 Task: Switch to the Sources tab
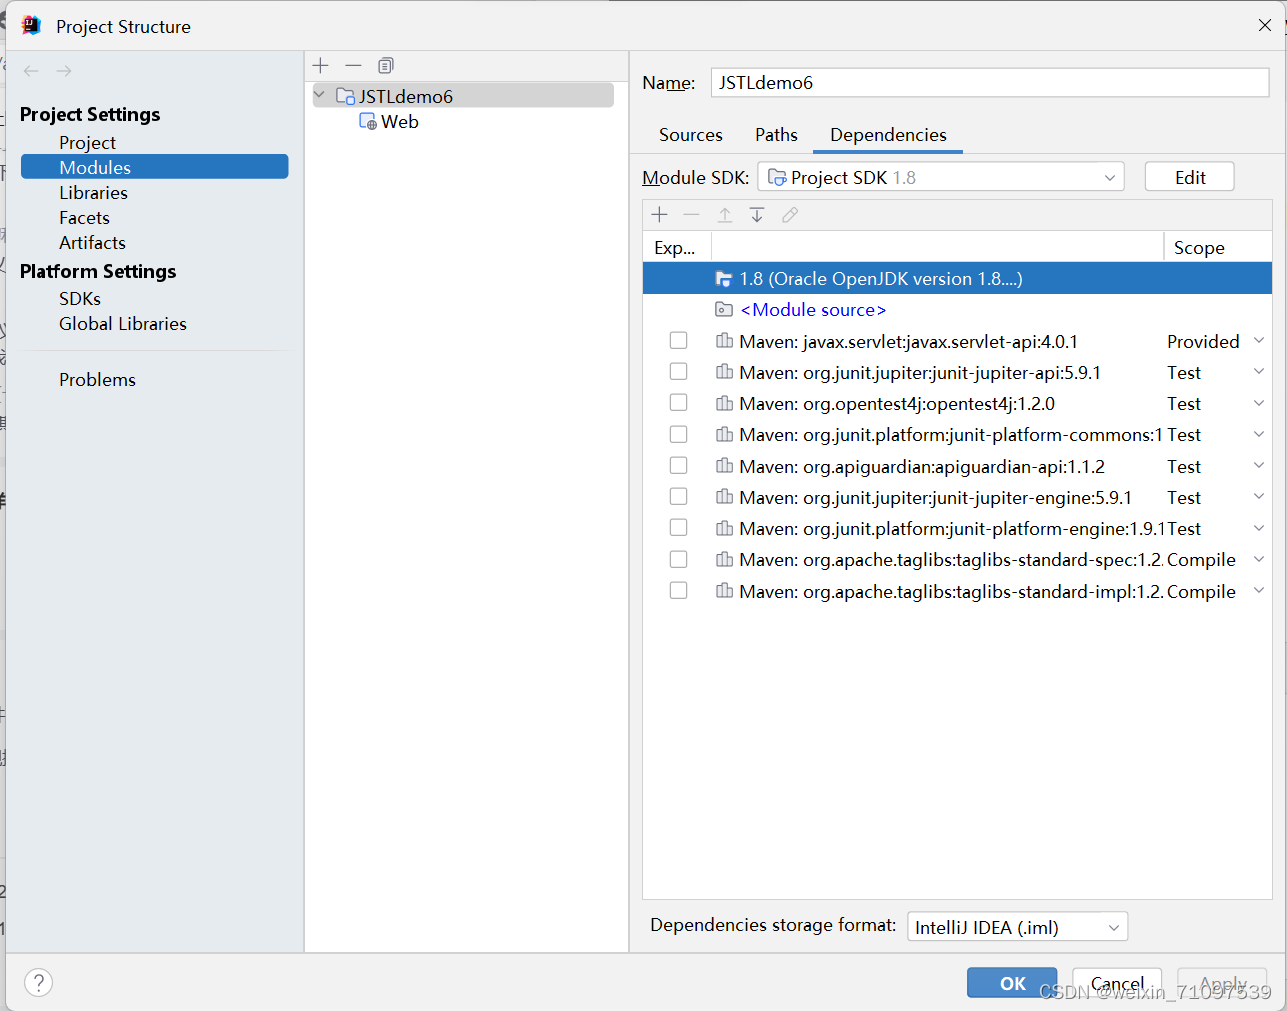coord(690,134)
